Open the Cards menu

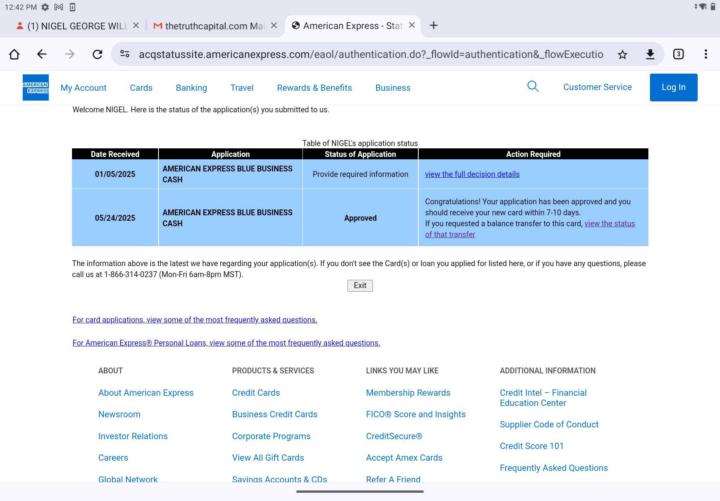(141, 88)
